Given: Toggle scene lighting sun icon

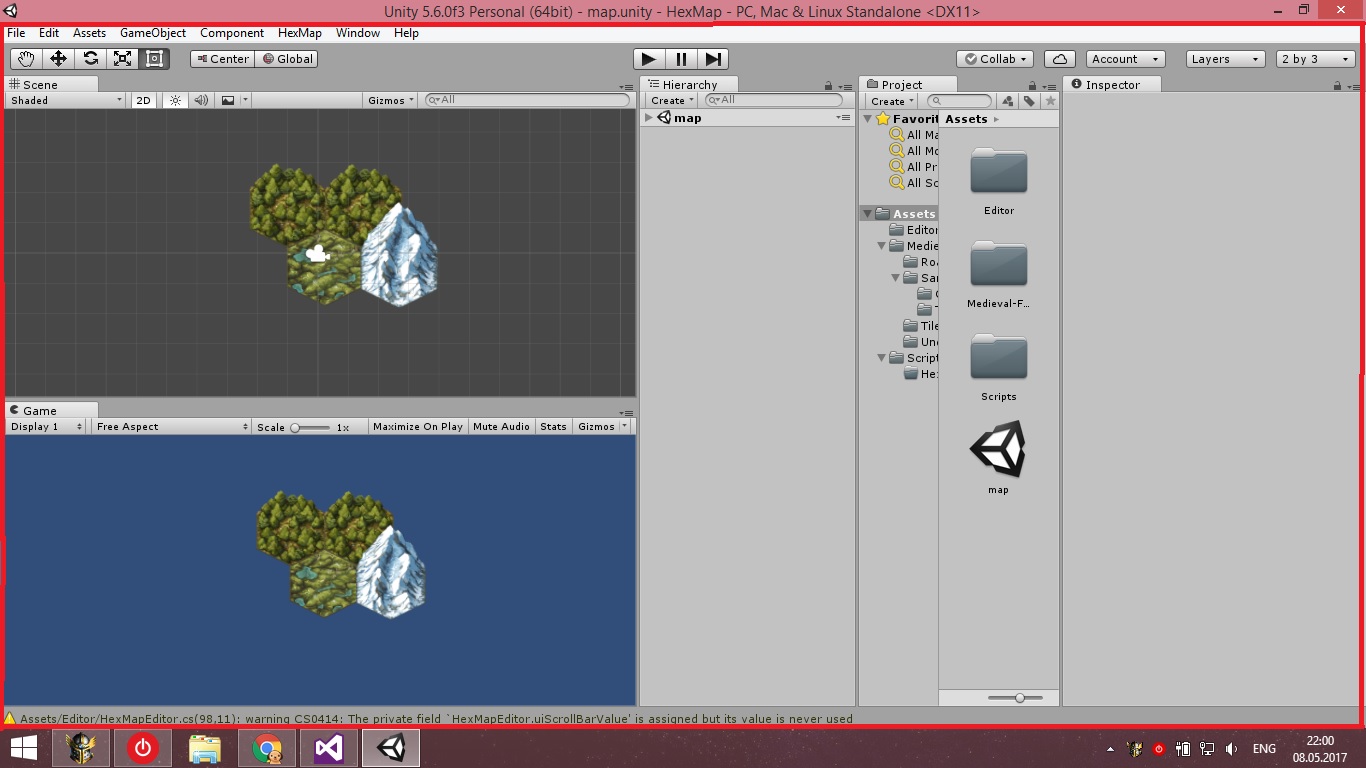Looking at the screenshot, I should click(175, 100).
